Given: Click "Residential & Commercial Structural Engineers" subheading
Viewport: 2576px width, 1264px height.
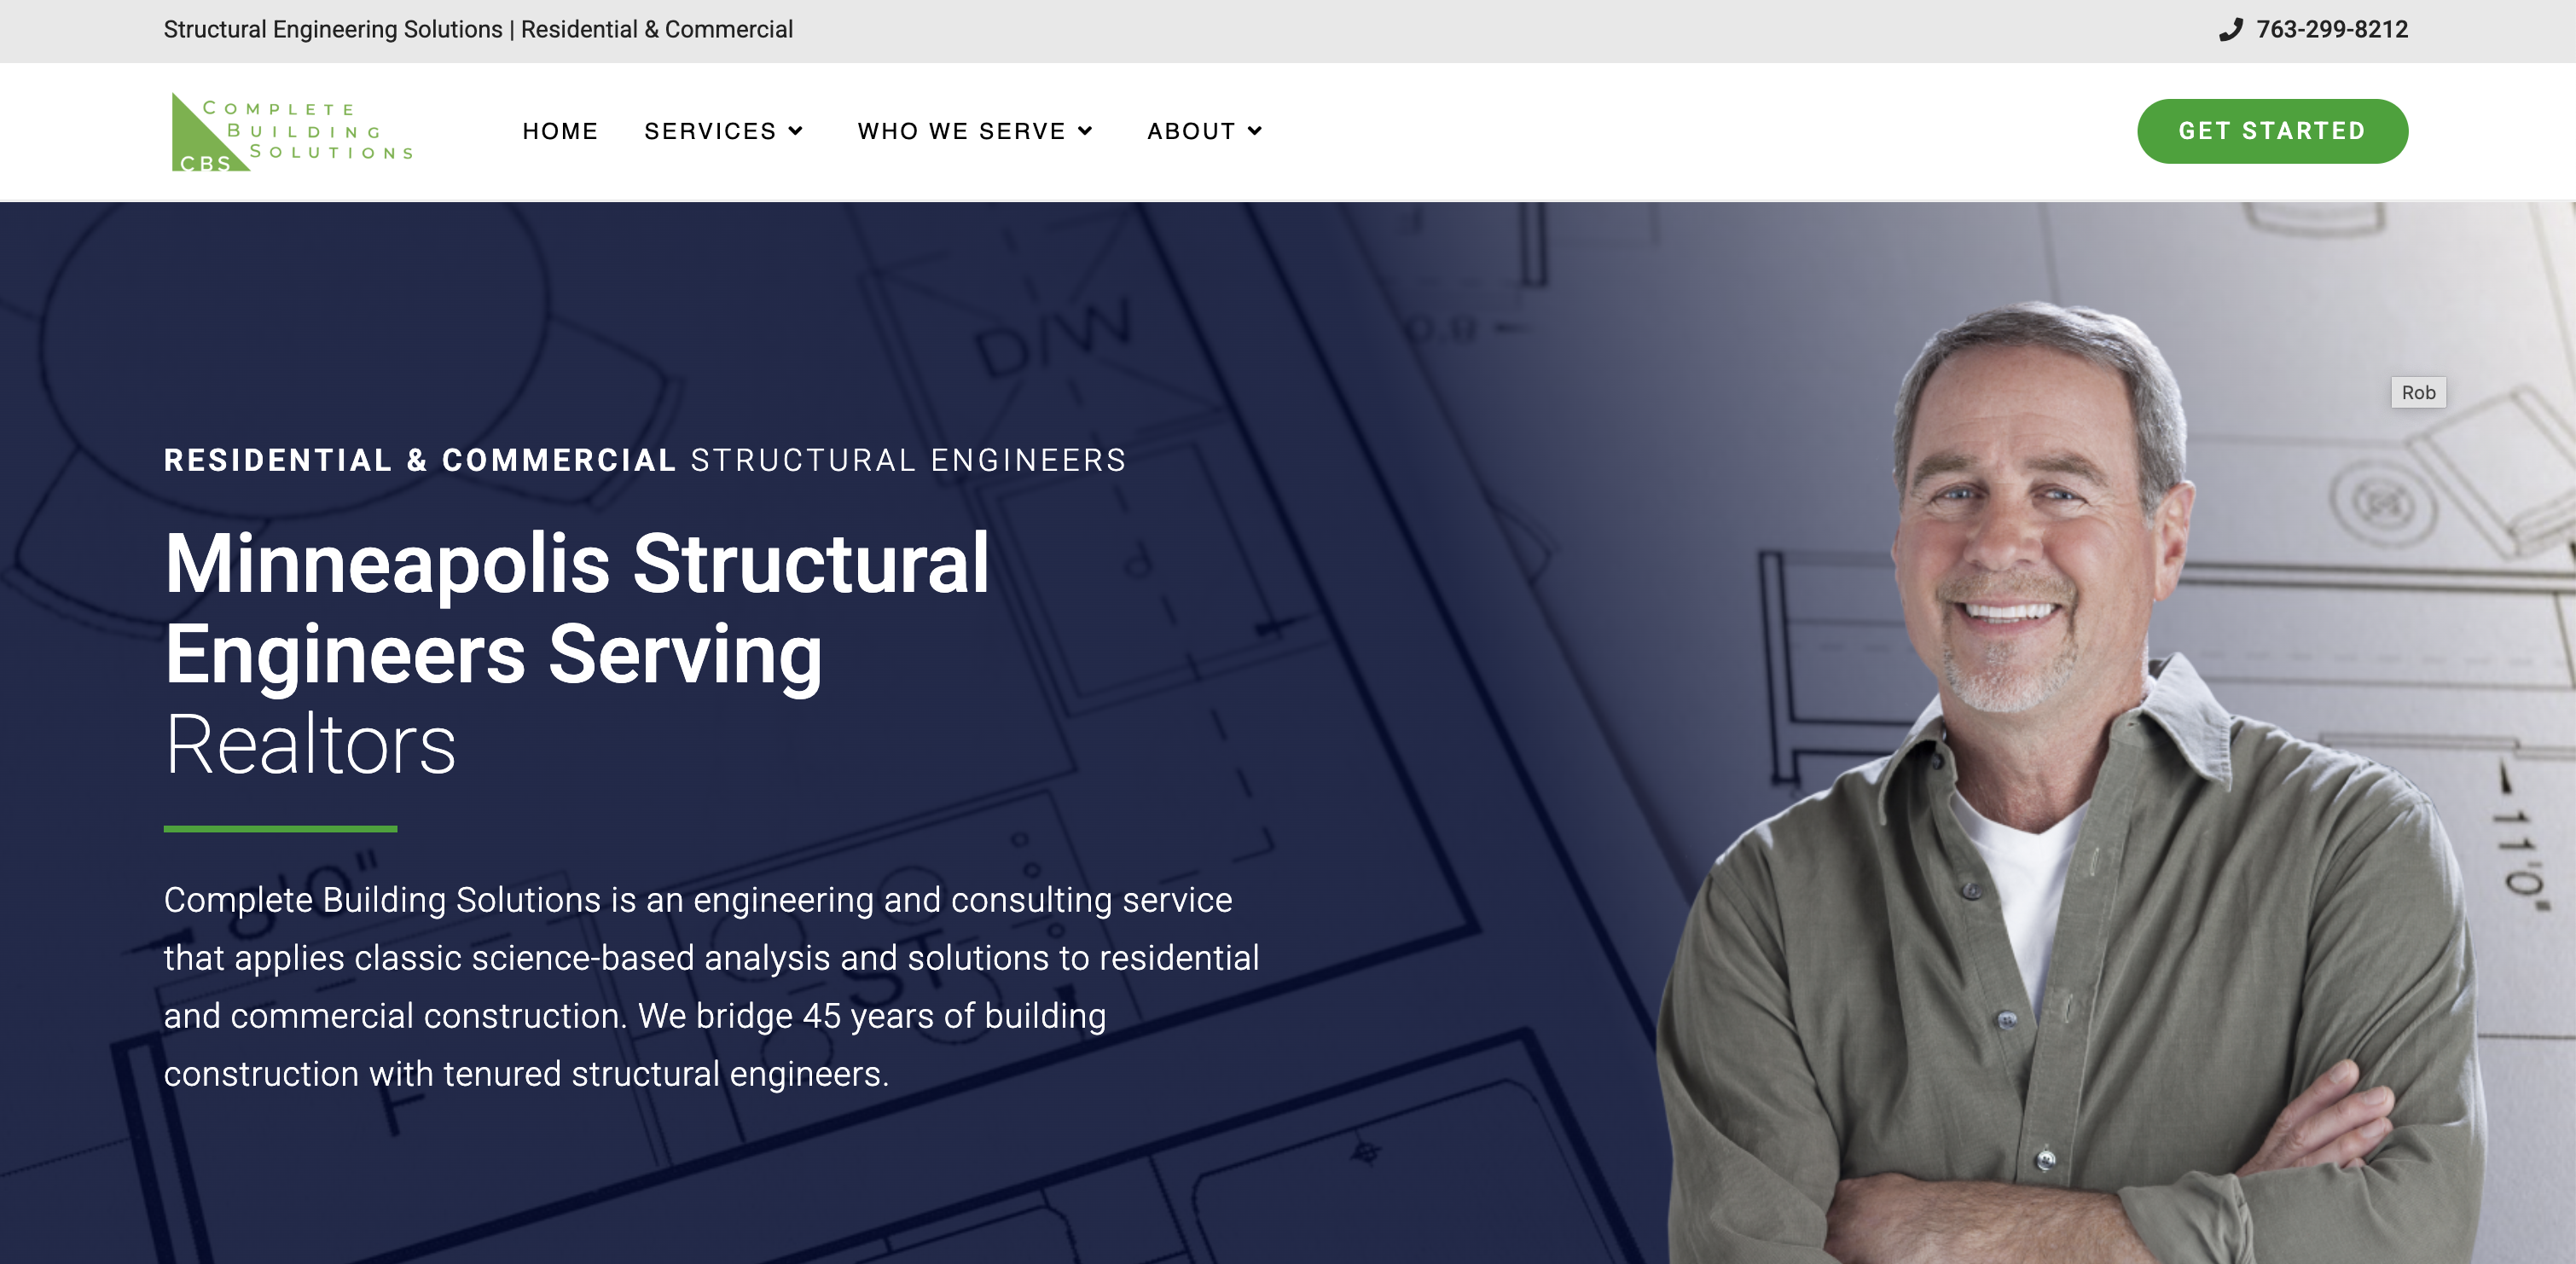Looking at the screenshot, I should point(645,460).
